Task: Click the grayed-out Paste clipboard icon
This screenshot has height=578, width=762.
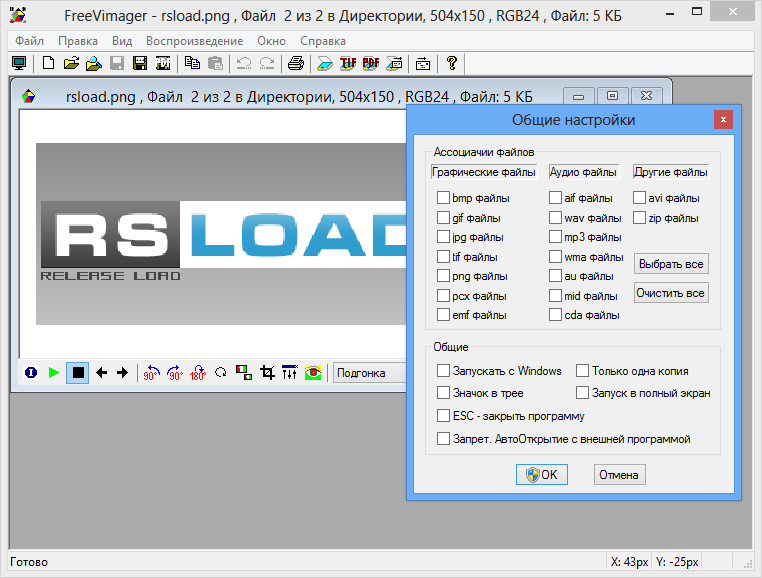Action: (215, 63)
